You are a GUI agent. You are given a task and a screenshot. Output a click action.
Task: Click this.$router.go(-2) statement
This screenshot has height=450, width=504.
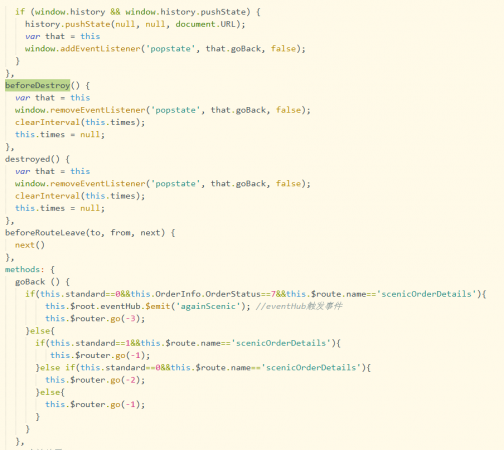click(95, 380)
